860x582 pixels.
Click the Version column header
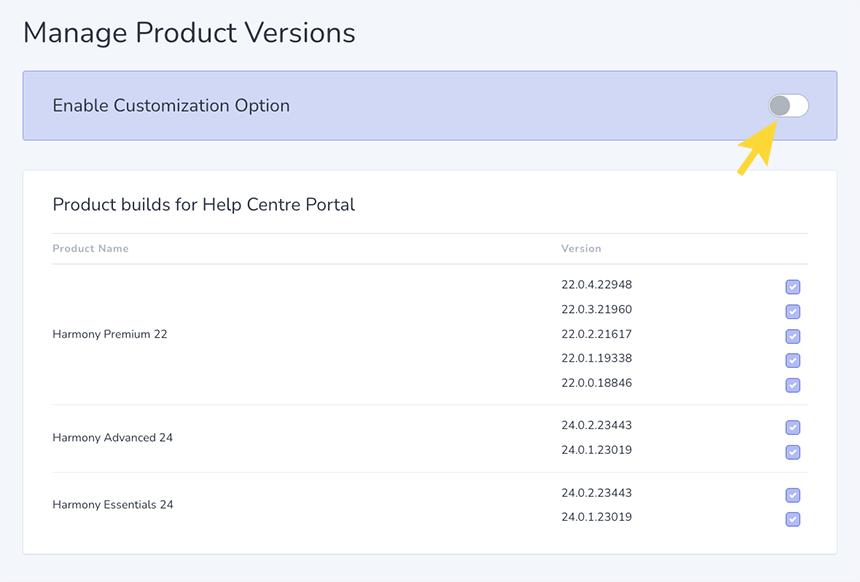(581, 249)
